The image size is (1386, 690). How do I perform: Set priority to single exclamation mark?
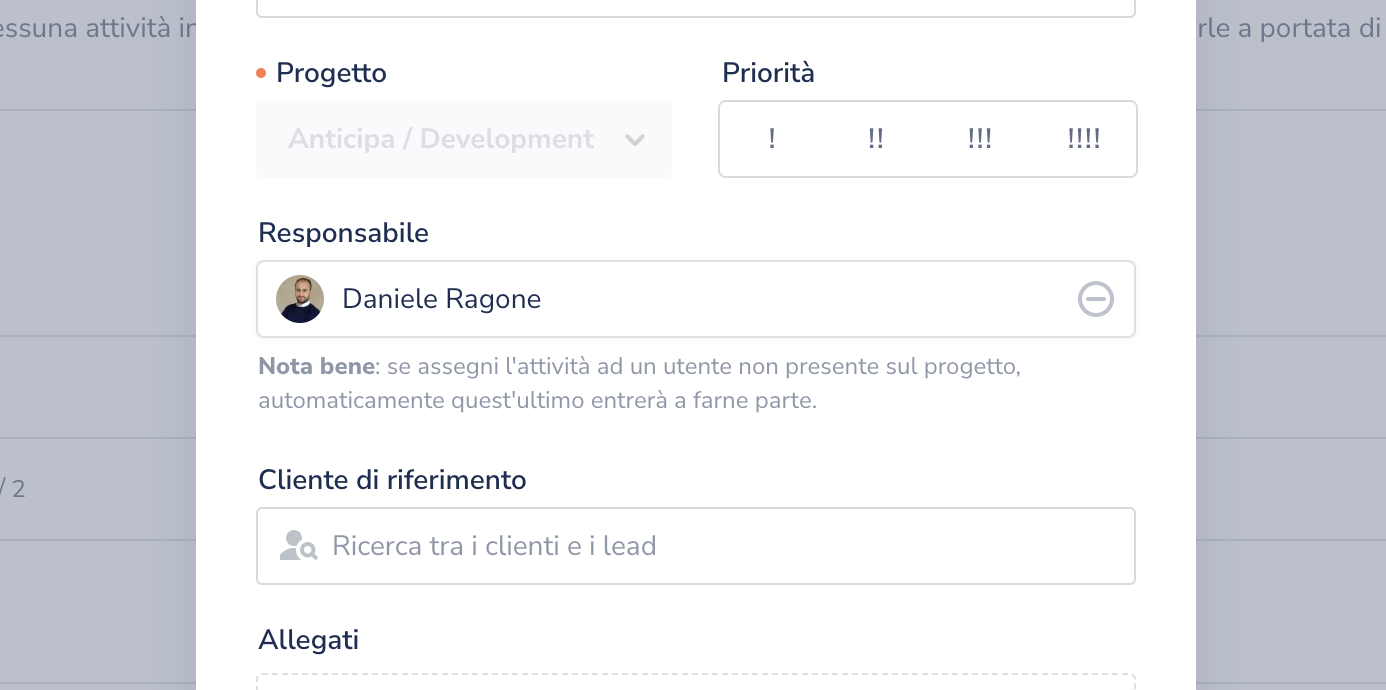click(x=772, y=139)
